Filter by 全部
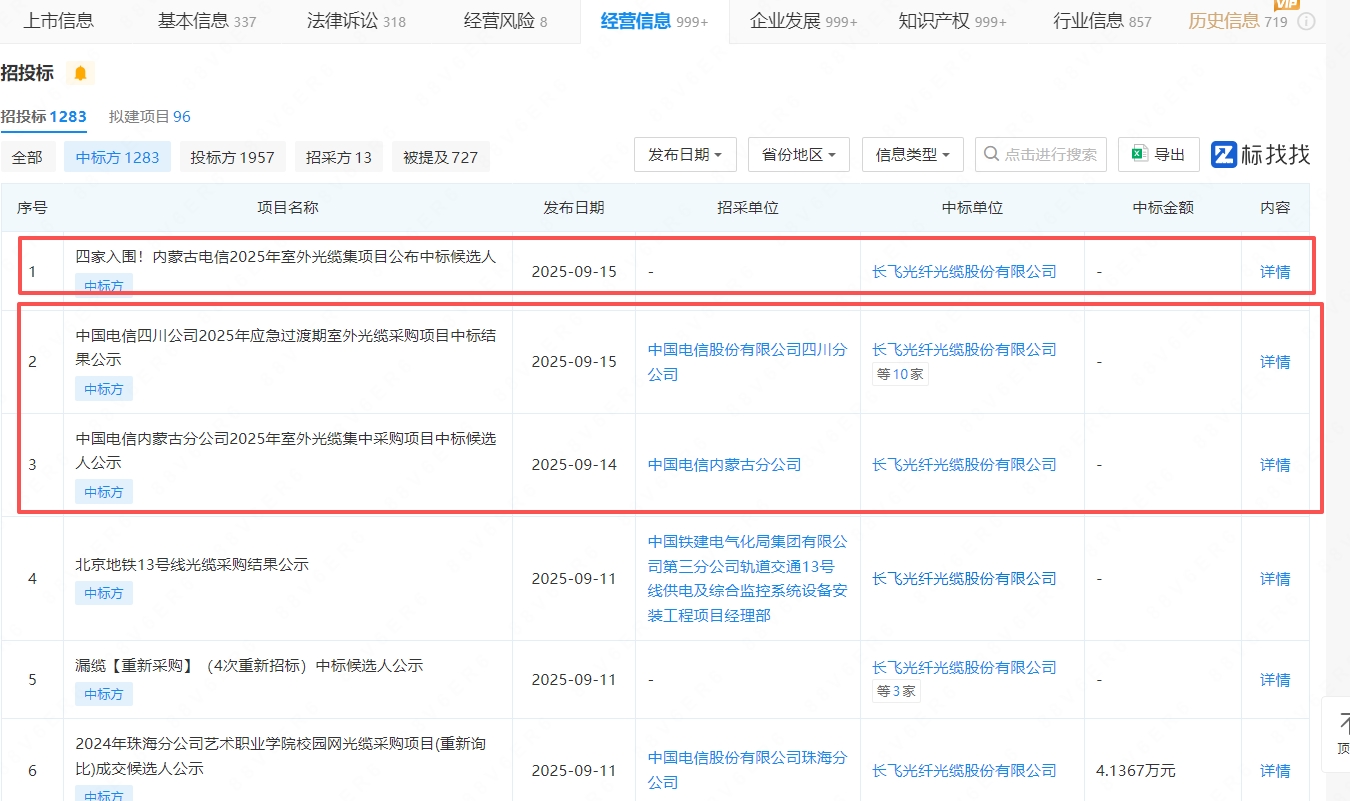Screen dimensions: 1350x801 pos(28,157)
